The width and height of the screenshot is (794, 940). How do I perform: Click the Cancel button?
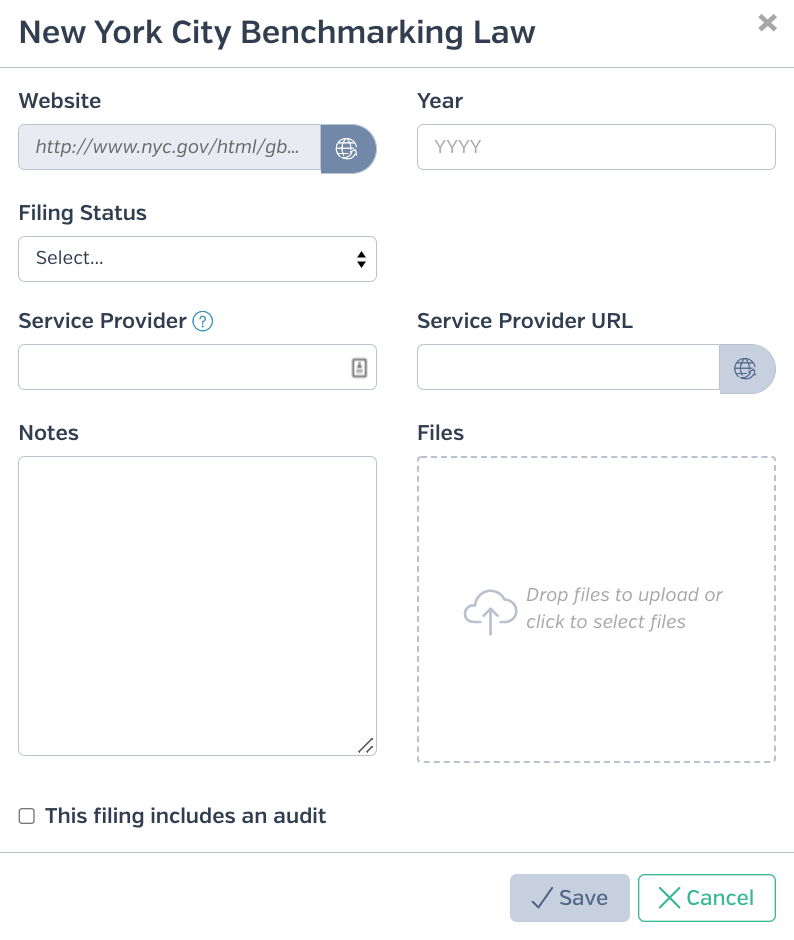707,897
